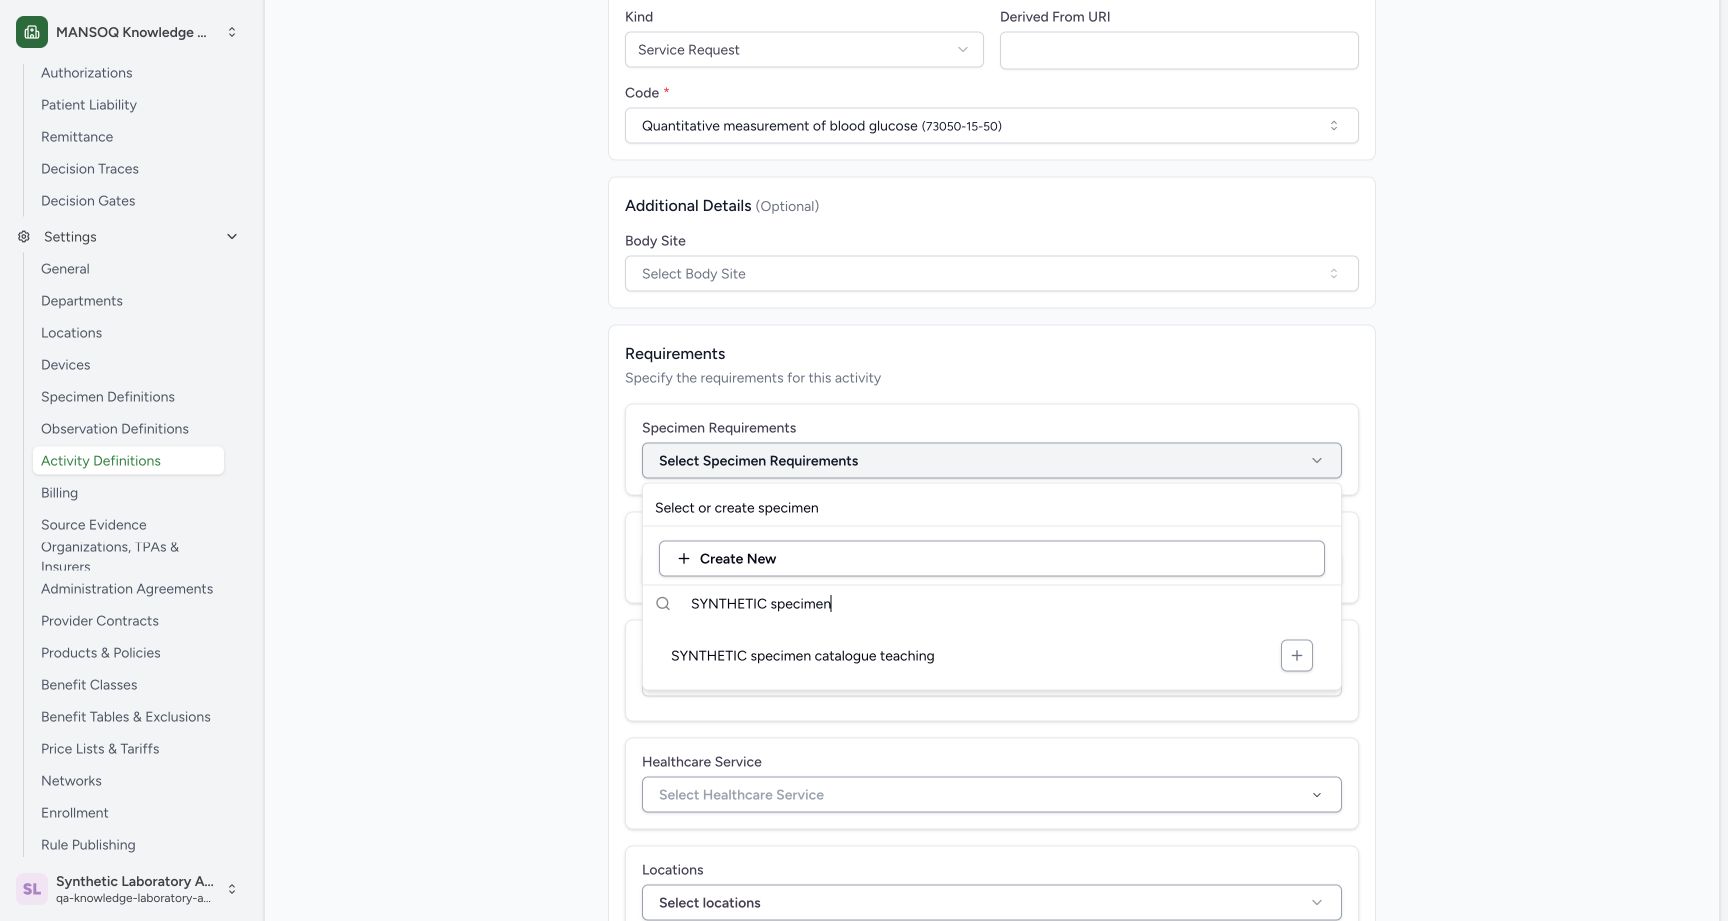Click the MANSOQ Knowledge organization logo icon
Image resolution: width=1728 pixels, height=921 pixels.
pyautogui.click(x=32, y=32)
